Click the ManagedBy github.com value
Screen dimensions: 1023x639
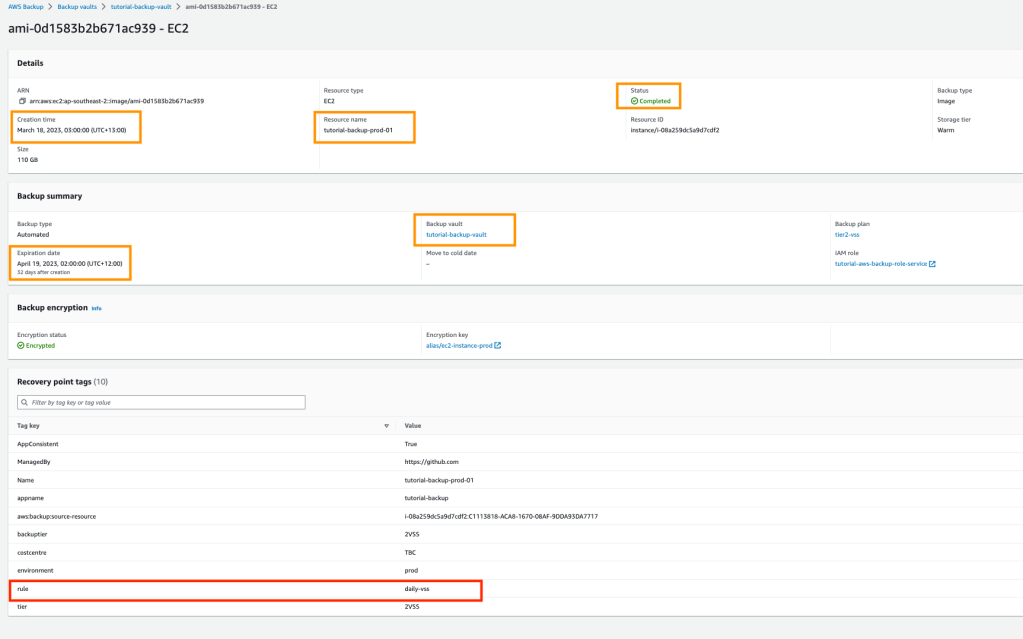point(431,461)
